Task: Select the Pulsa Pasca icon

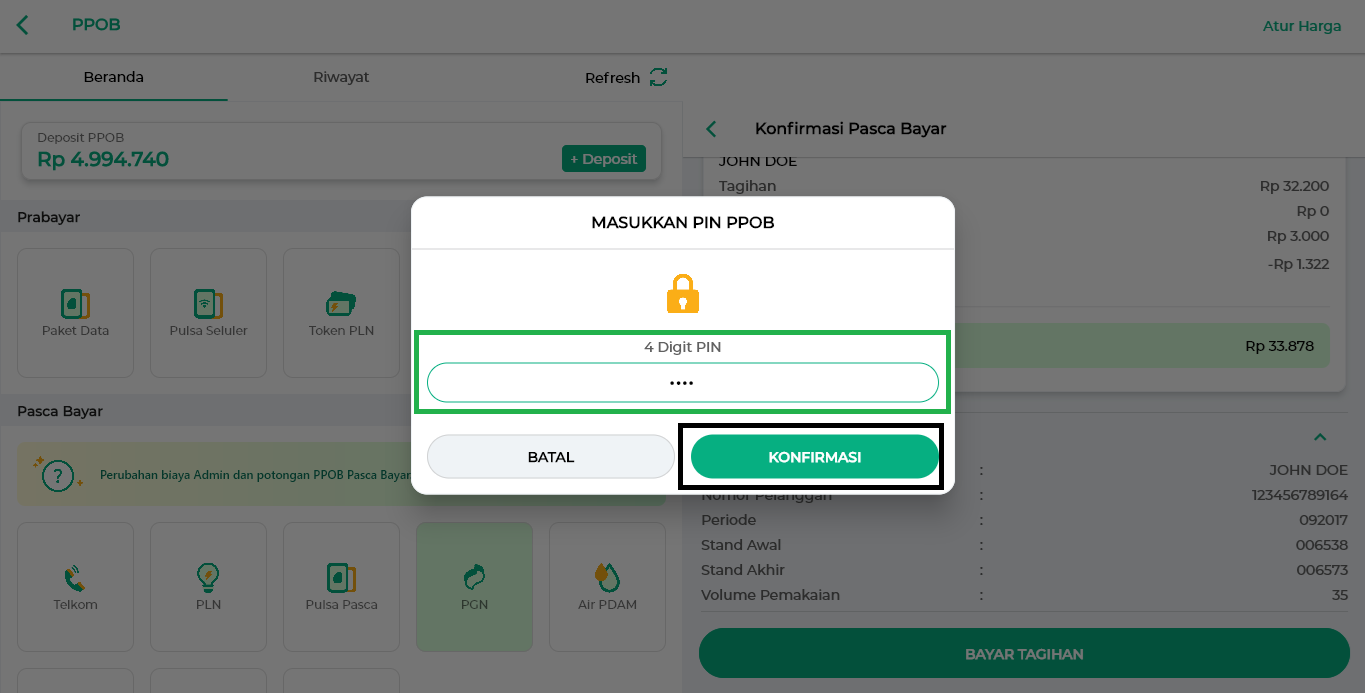Action: [341, 586]
